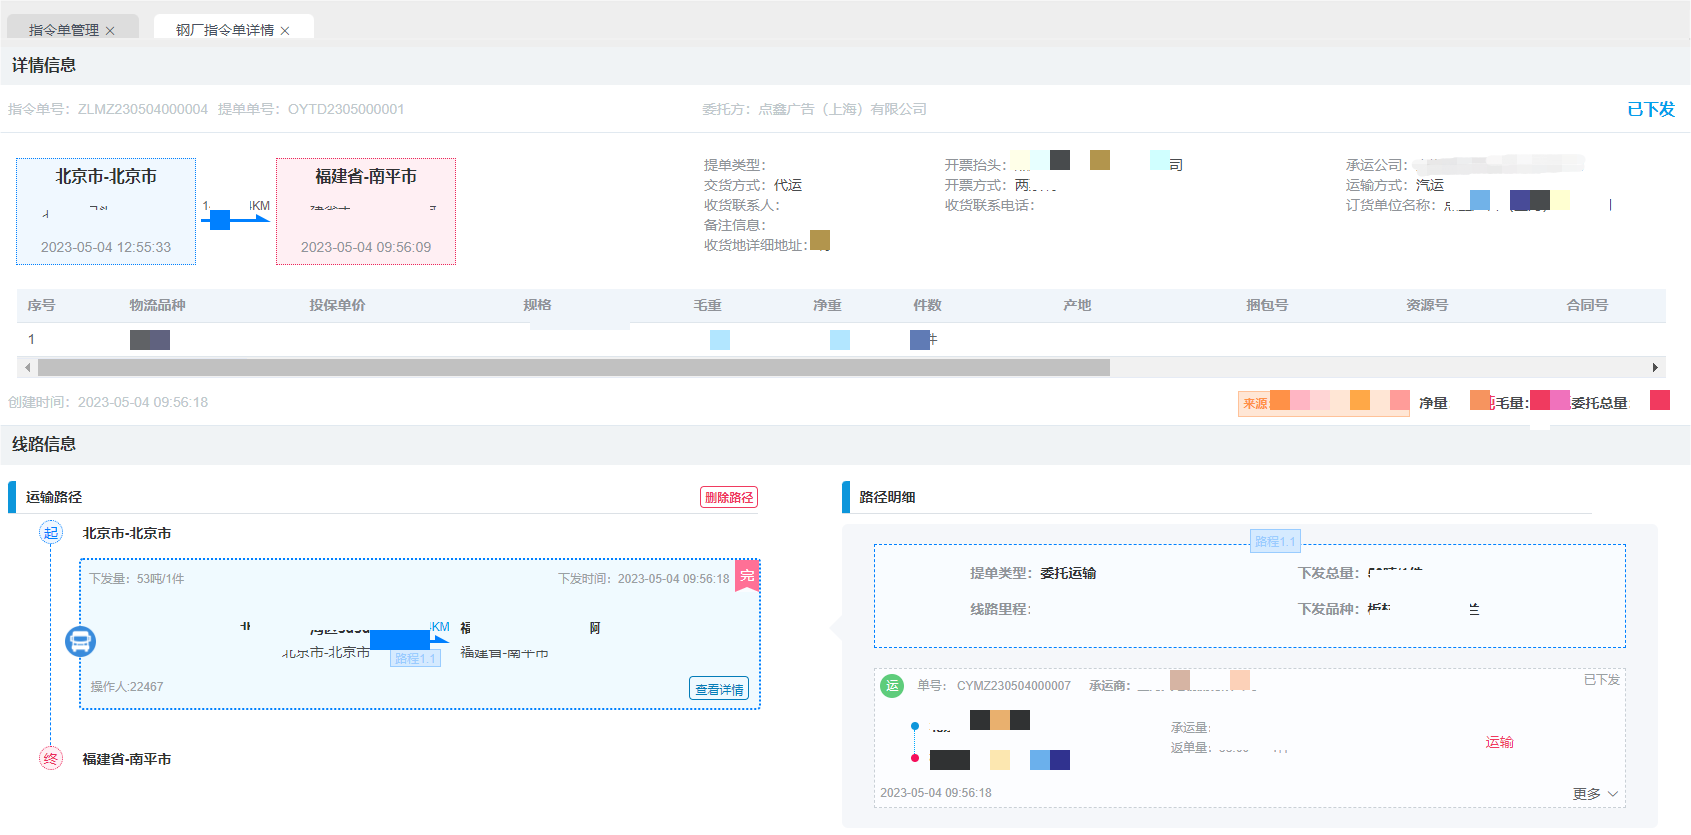
Task: Close the 指令单管理 tab
Action: (110, 31)
